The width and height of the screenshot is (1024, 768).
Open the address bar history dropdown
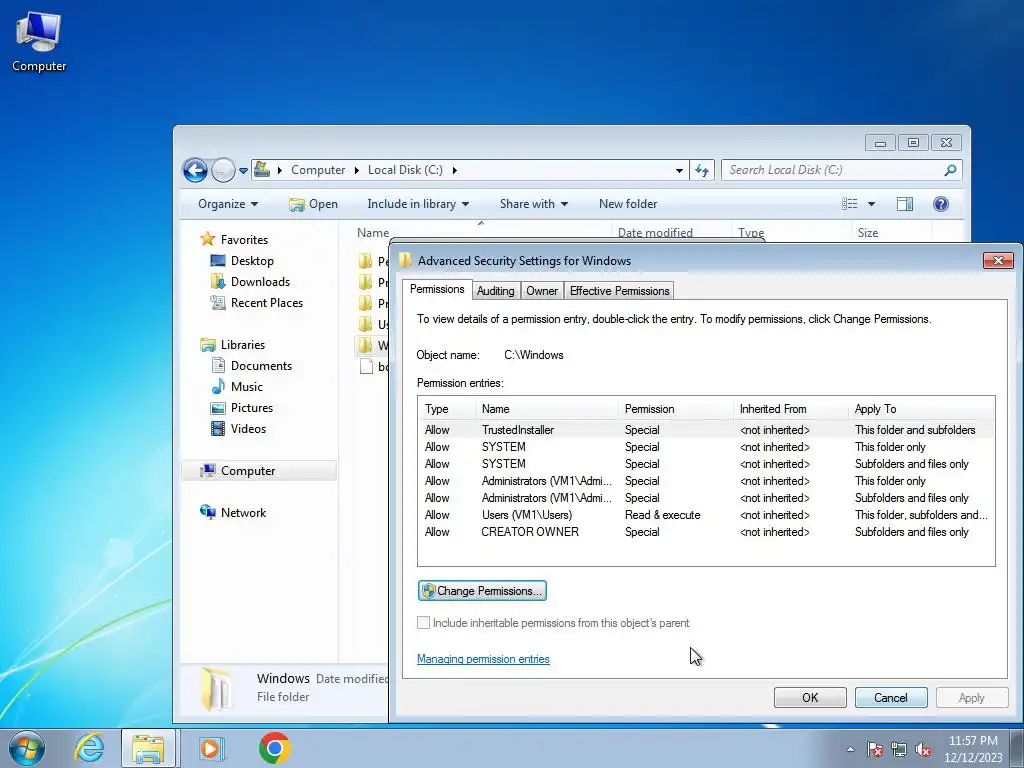[x=679, y=170]
